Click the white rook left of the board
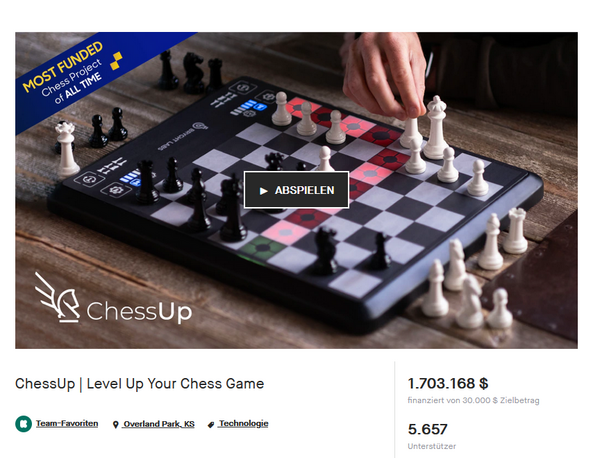The height and width of the screenshot is (458, 600). point(66,148)
